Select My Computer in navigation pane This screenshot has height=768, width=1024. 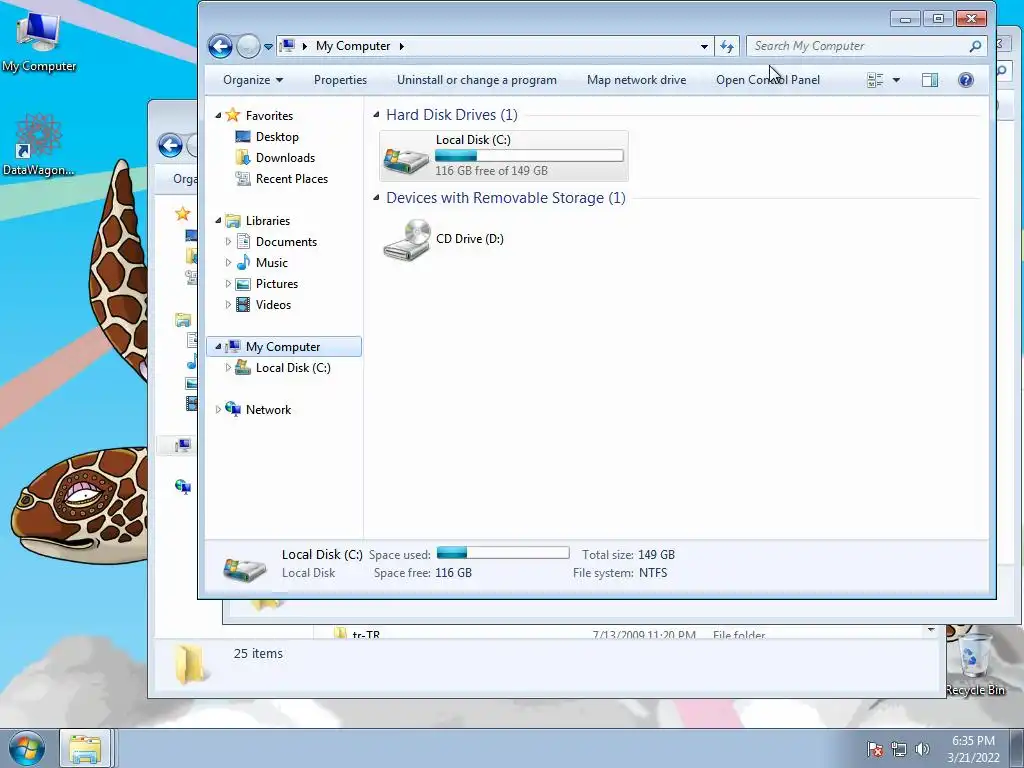click(x=283, y=347)
